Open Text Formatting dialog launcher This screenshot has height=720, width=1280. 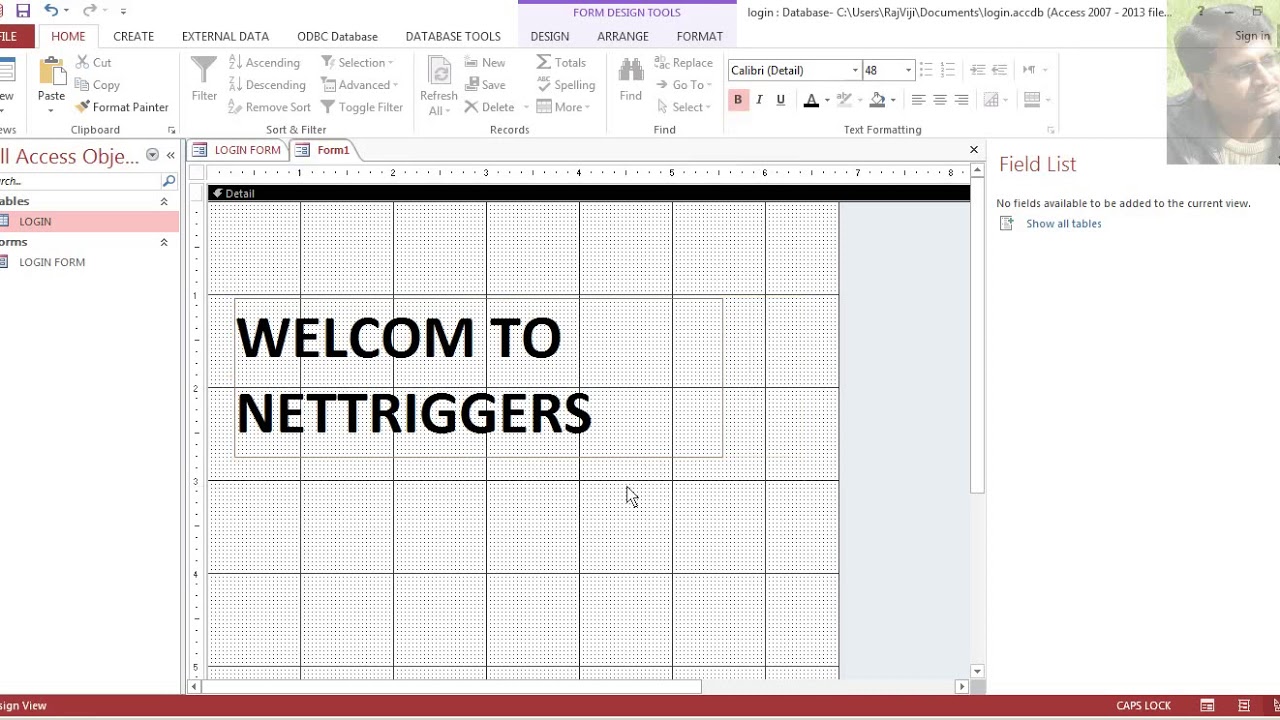[1050, 130]
